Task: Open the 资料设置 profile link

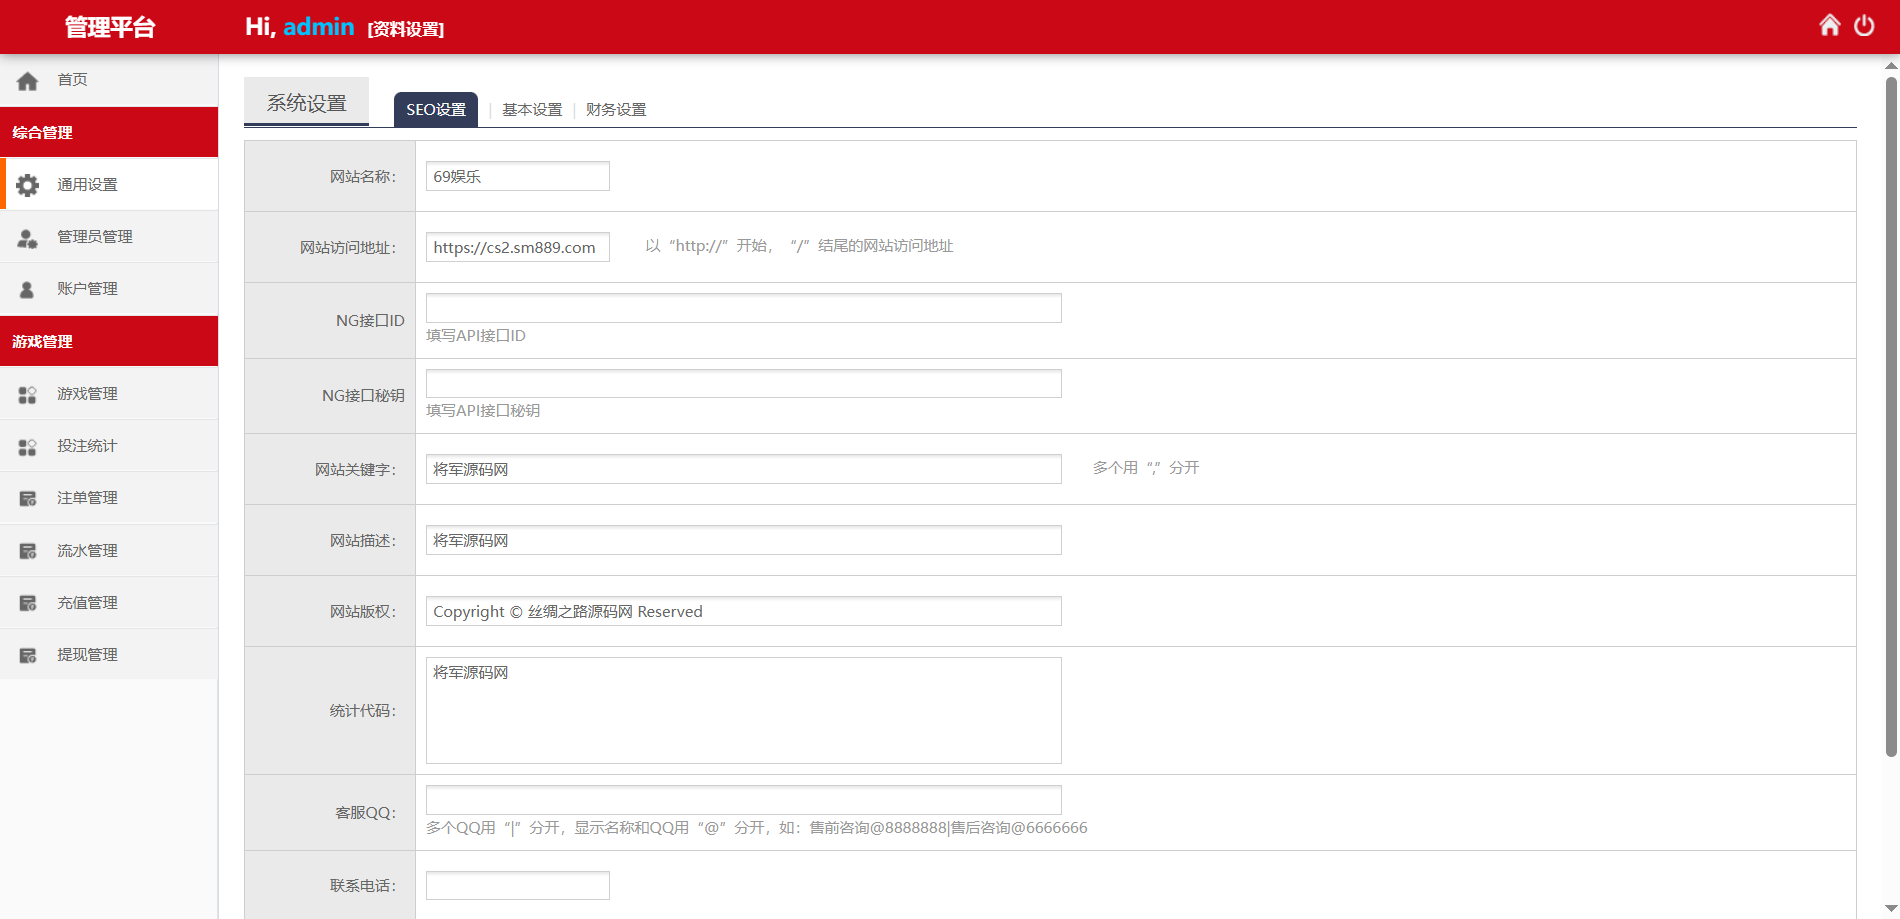Action: click(406, 30)
